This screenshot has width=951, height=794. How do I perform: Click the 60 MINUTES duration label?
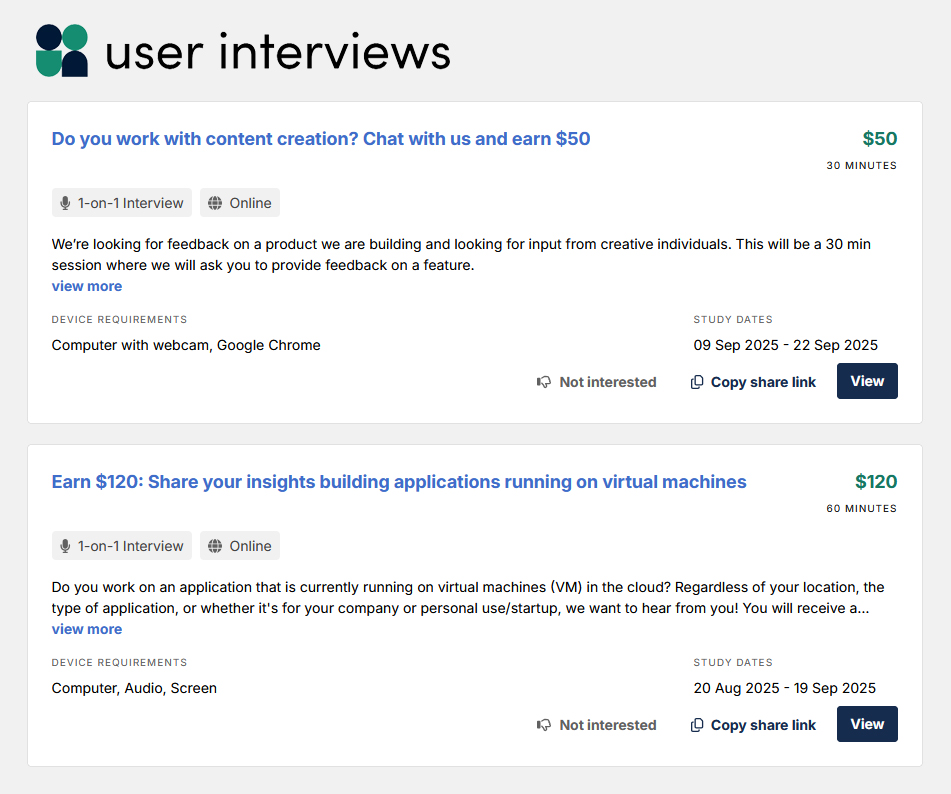(x=861, y=508)
